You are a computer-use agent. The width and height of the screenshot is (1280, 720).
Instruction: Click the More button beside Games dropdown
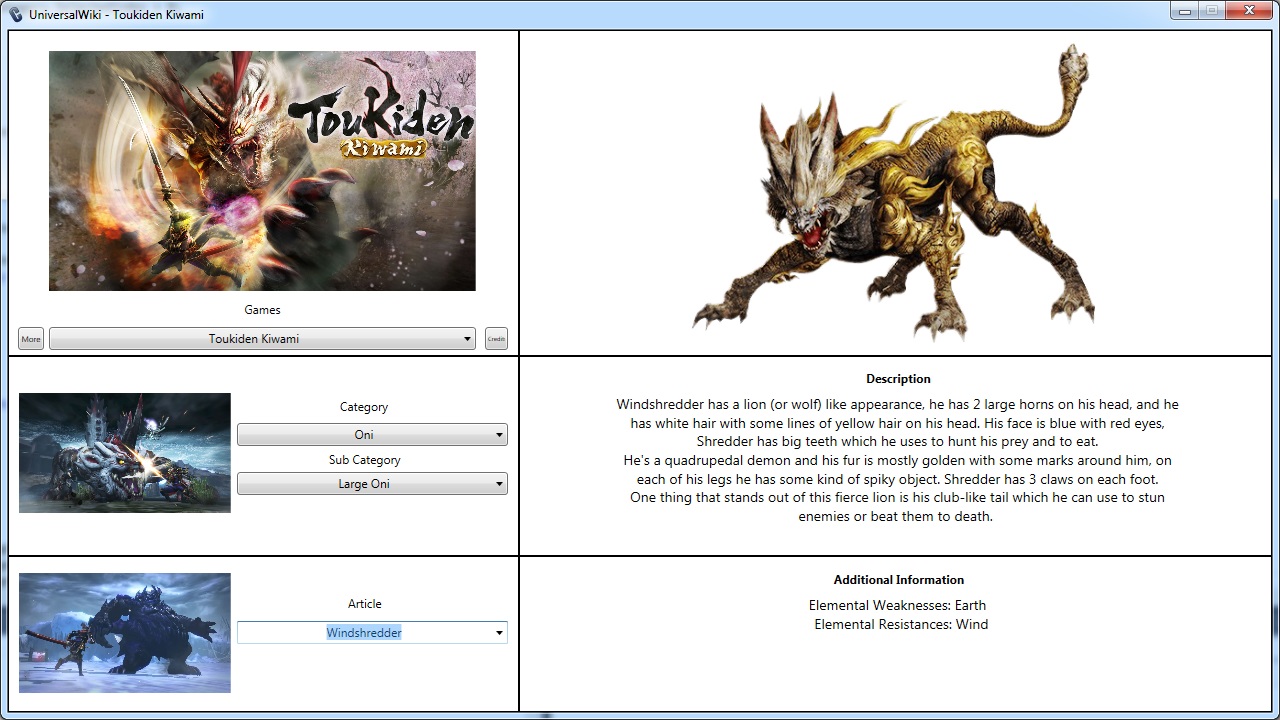pos(31,339)
